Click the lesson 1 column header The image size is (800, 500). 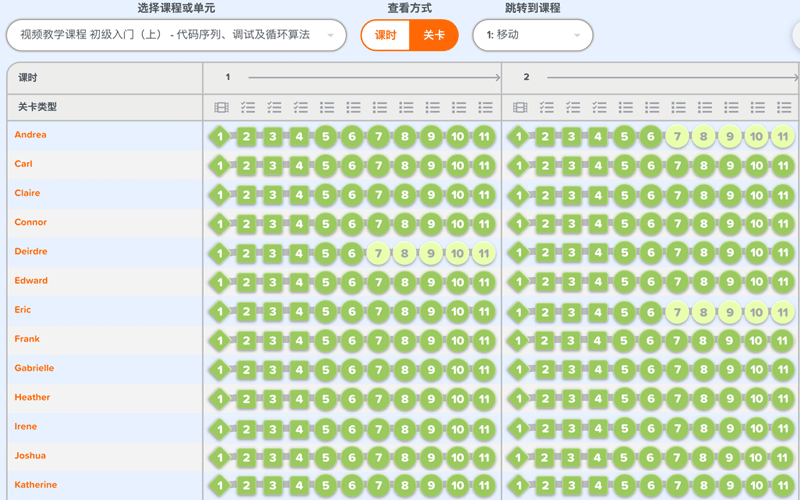[x=228, y=77]
